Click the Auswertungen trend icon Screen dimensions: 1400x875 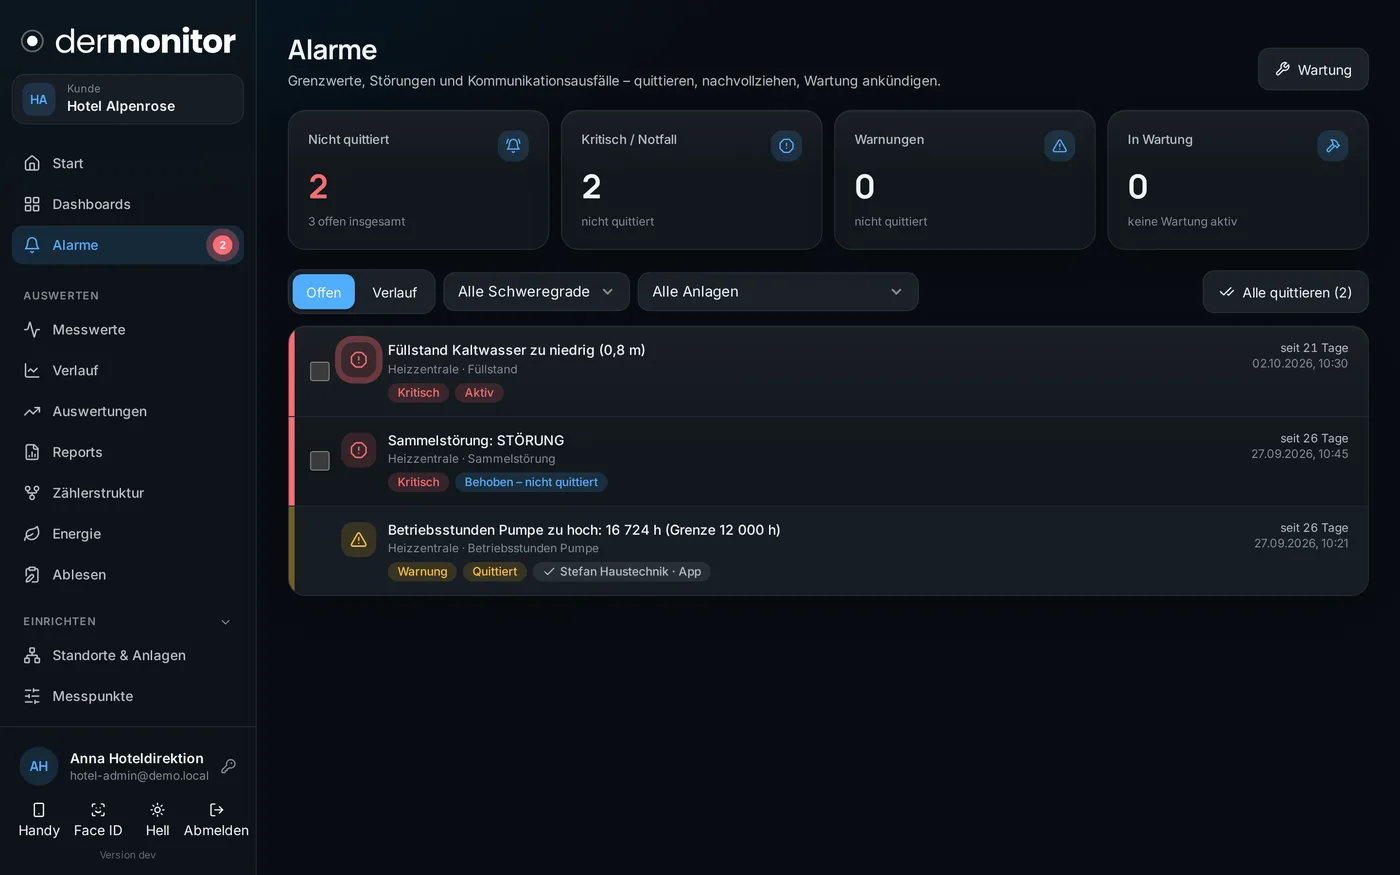click(32, 411)
